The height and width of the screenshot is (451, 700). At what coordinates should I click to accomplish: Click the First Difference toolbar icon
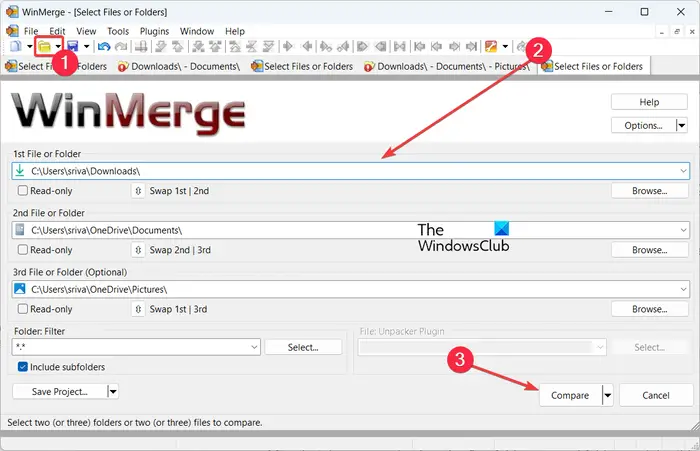(x=235, y=46)
